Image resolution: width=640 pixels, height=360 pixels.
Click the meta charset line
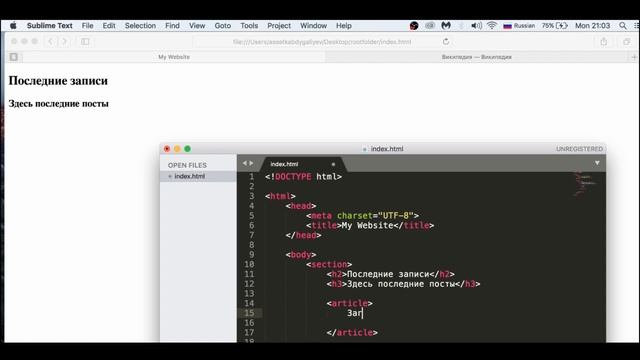tap(362, 216)
